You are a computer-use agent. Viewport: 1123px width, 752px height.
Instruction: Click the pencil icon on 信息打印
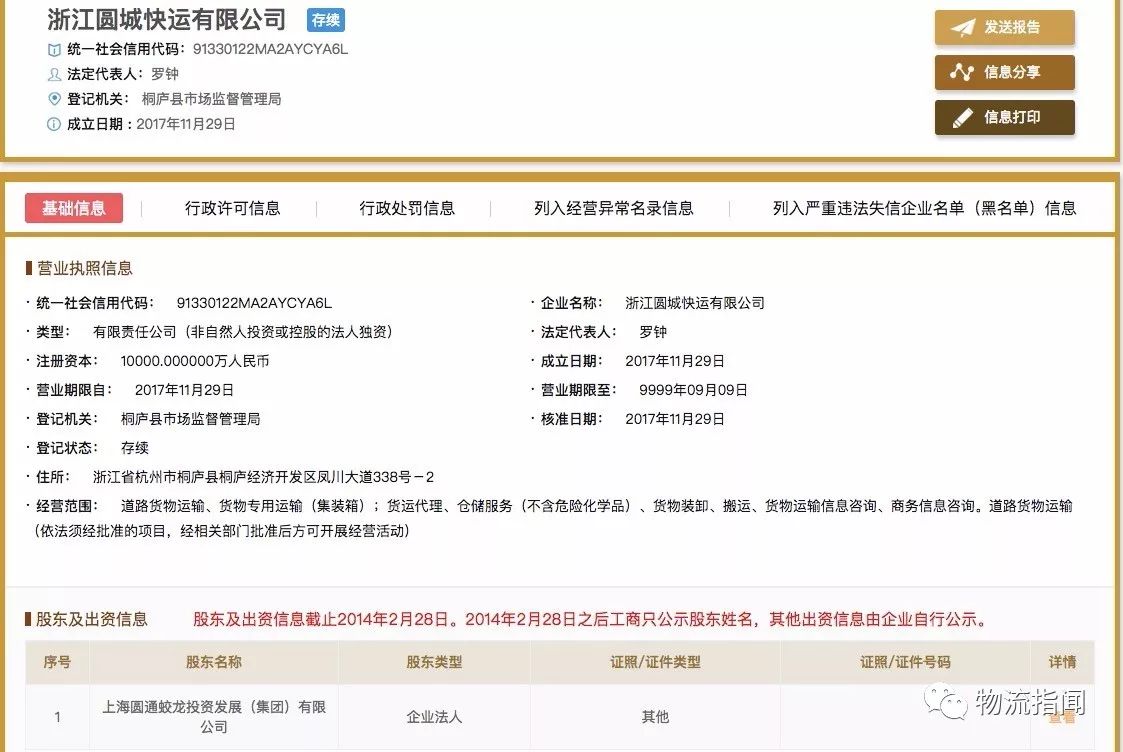click(x=963, y=117)
